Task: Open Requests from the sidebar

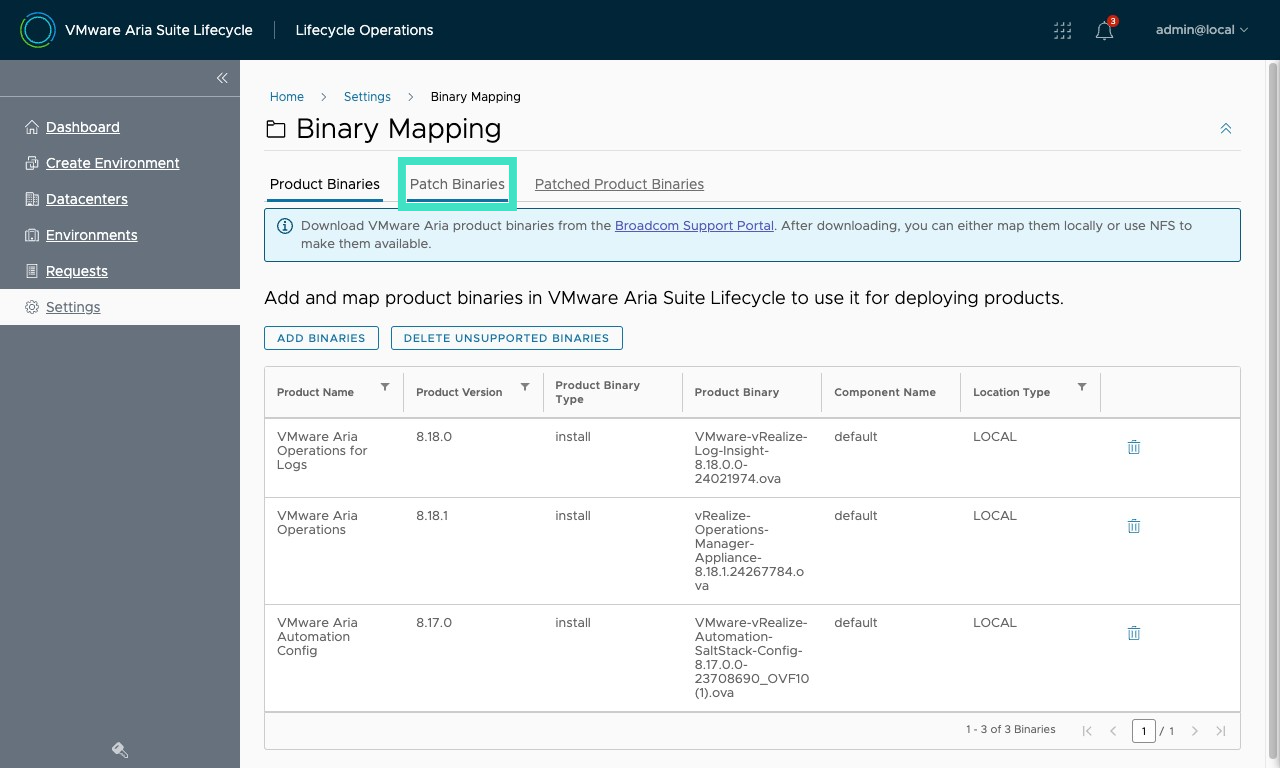Action: click(x=77, y=271)
